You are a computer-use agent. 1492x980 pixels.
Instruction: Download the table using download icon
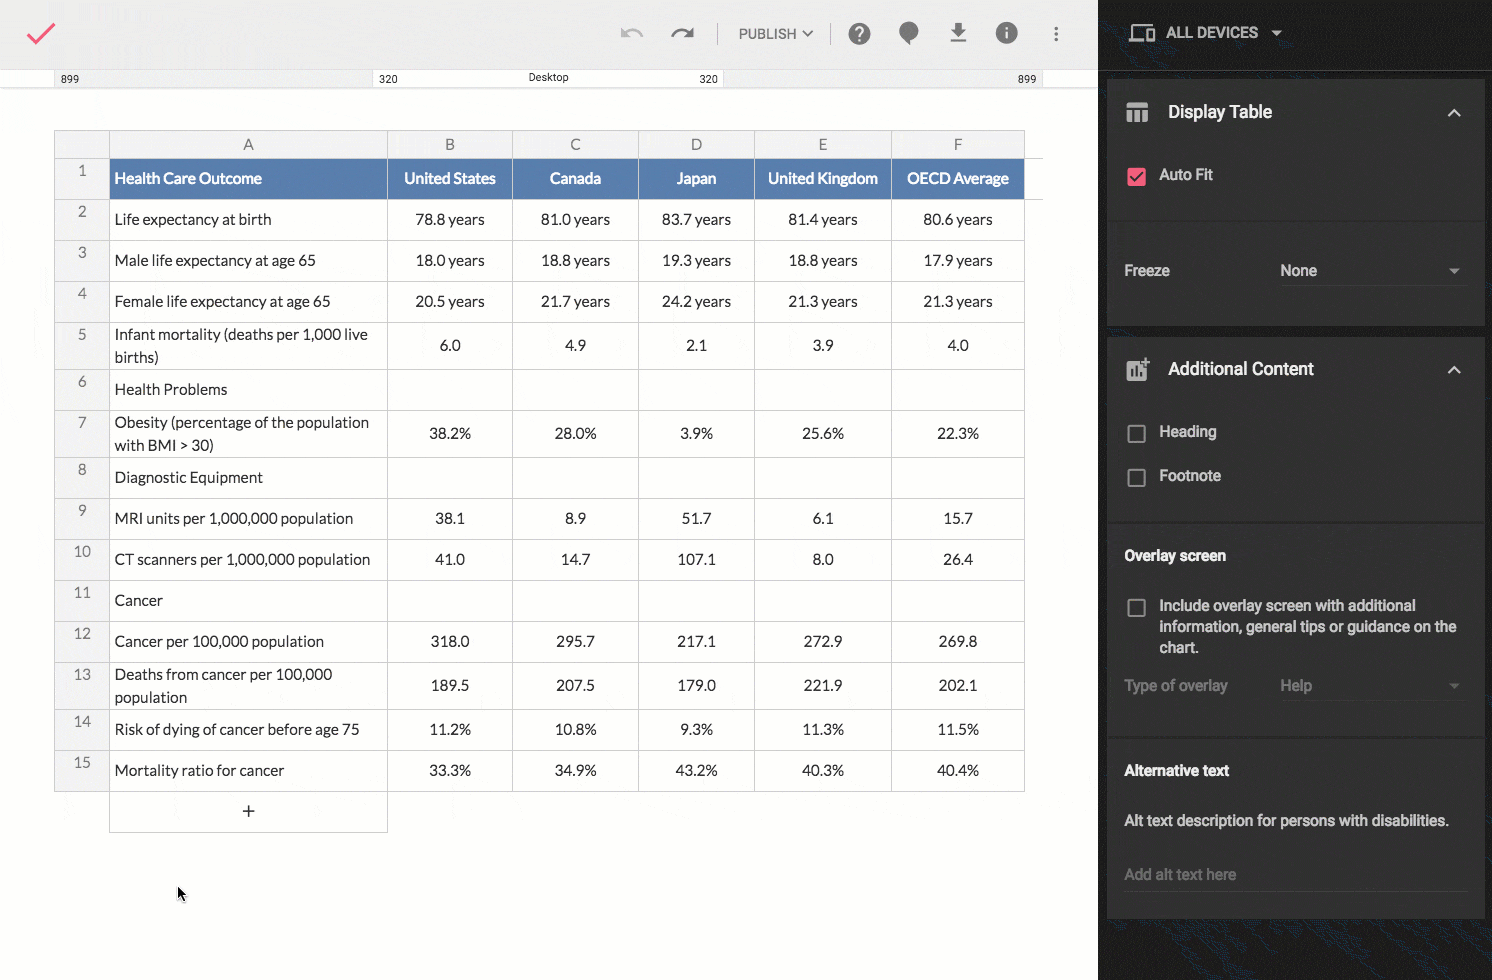click(x=958, y=34)
